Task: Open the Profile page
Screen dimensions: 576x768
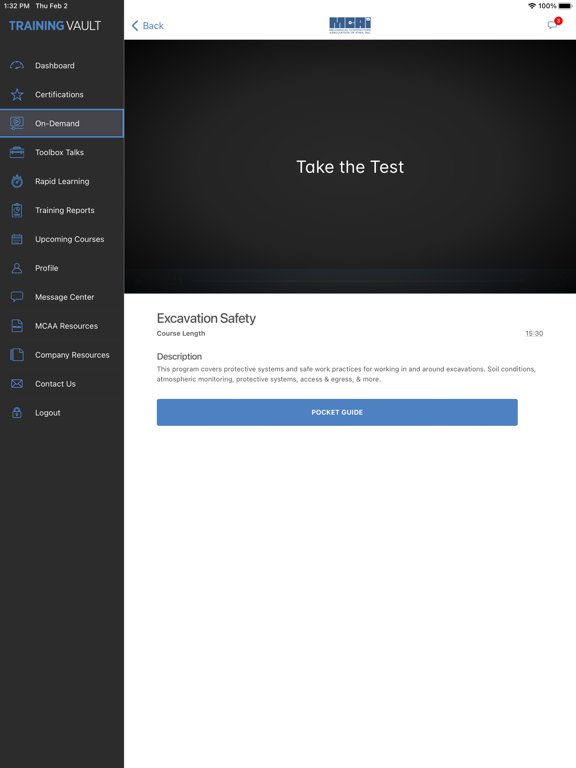Action: [62, 268]
